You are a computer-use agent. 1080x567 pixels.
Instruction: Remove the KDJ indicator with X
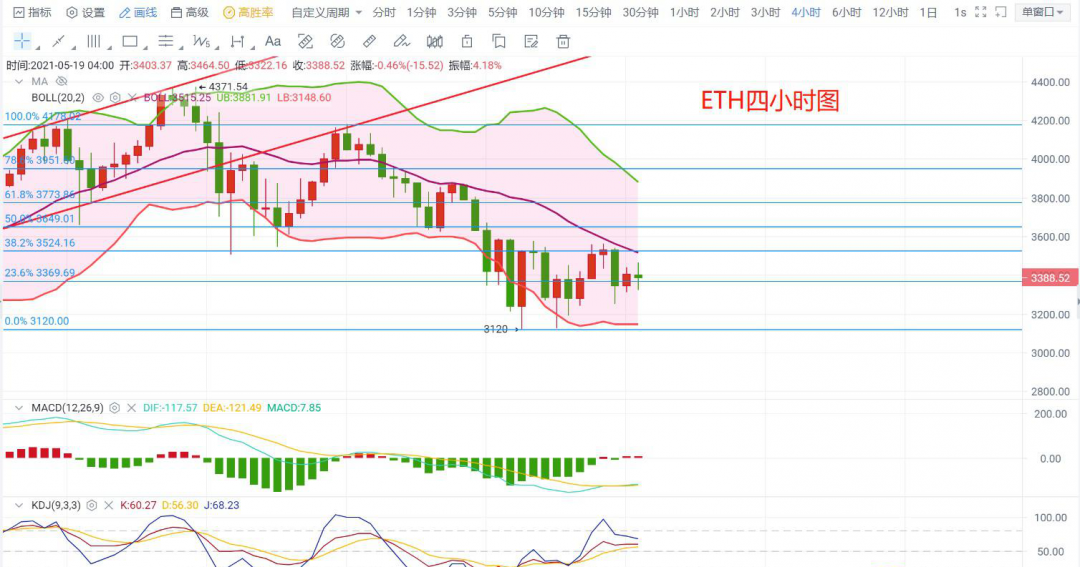click(x=108, y=505)
